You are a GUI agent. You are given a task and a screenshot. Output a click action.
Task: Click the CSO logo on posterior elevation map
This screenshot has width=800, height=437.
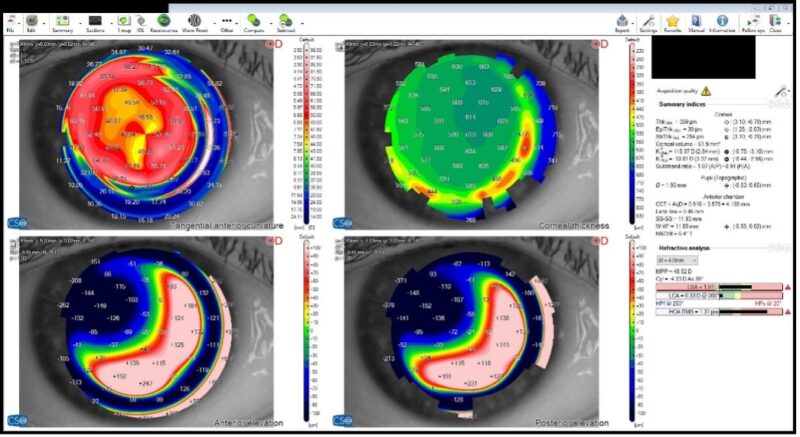[x=342, y=421]
